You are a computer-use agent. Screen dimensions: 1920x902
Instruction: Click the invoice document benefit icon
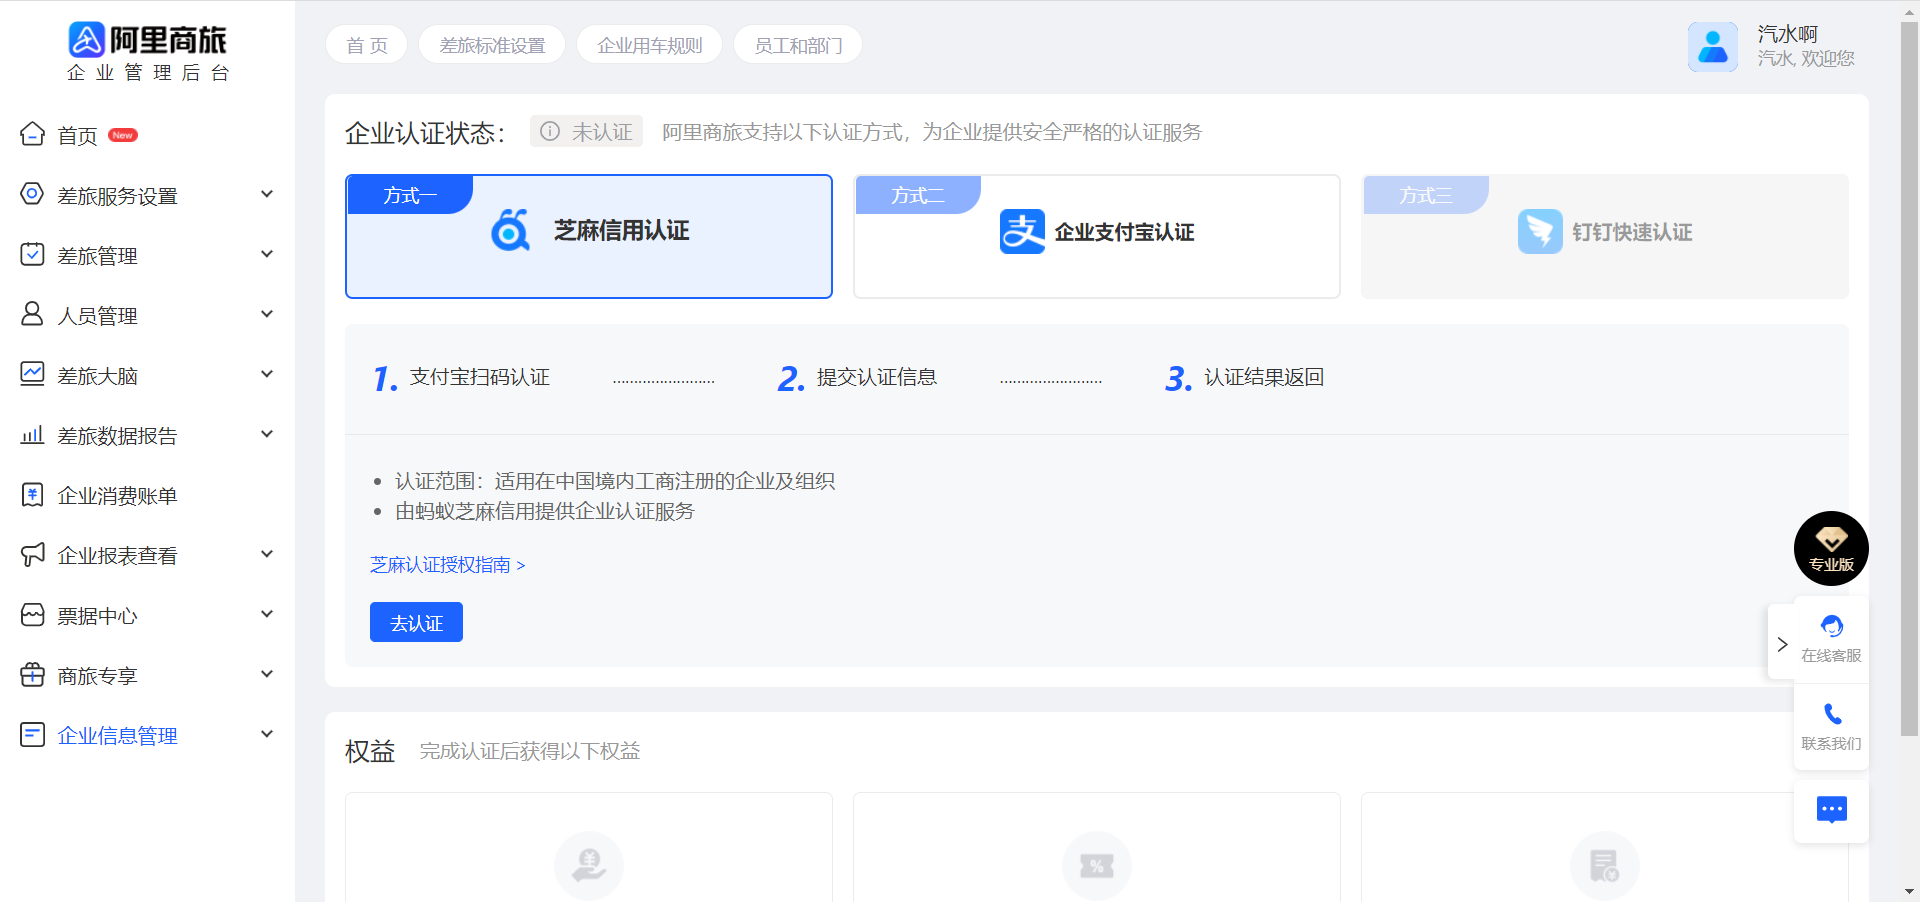point(1605,865)
